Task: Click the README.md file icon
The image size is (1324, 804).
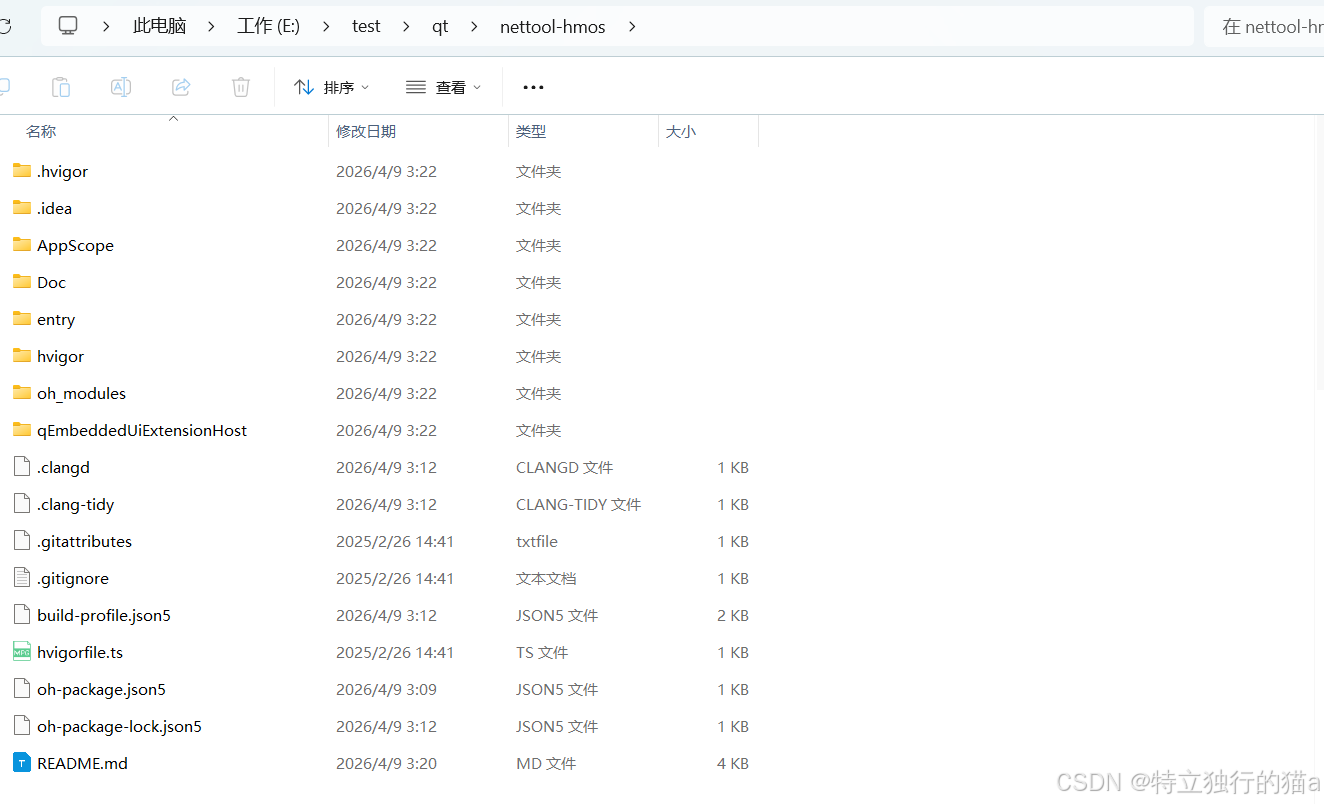Action: point(22,763)
